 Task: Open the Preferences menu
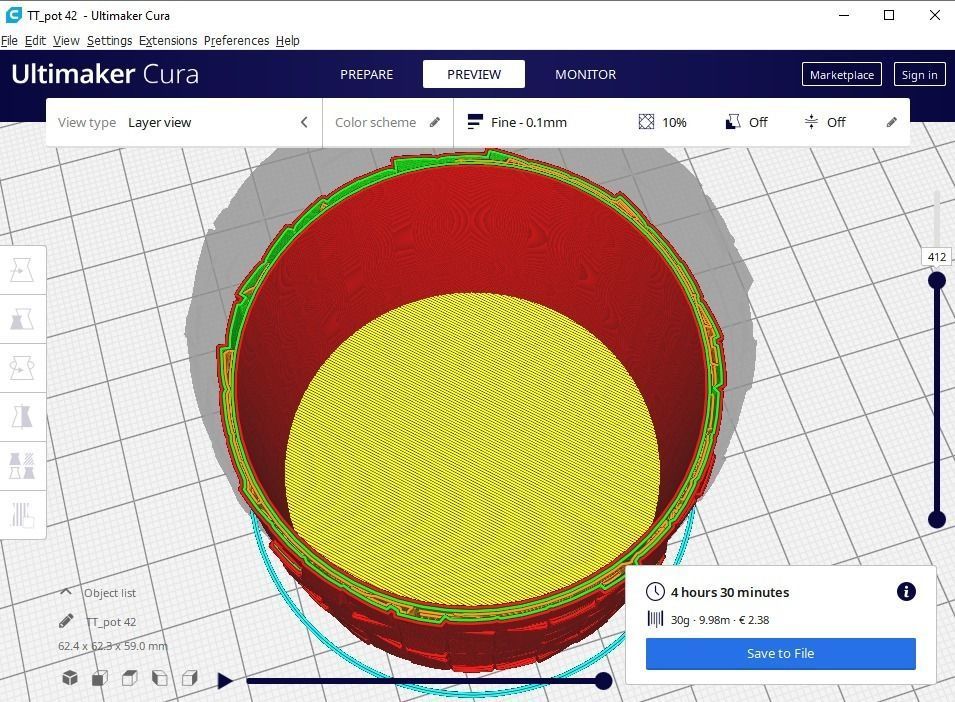coord(236,40)
